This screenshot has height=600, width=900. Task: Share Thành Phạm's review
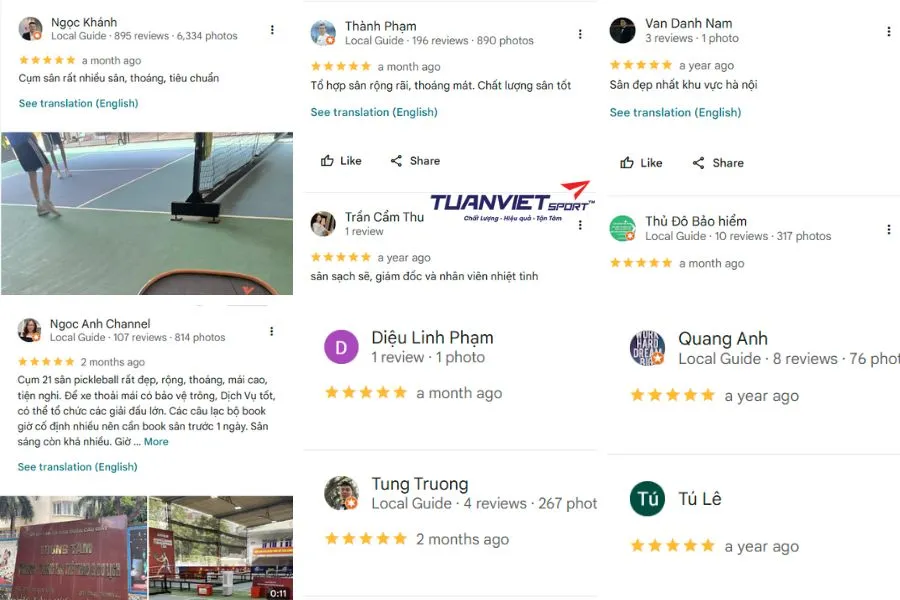coord(415,161)
